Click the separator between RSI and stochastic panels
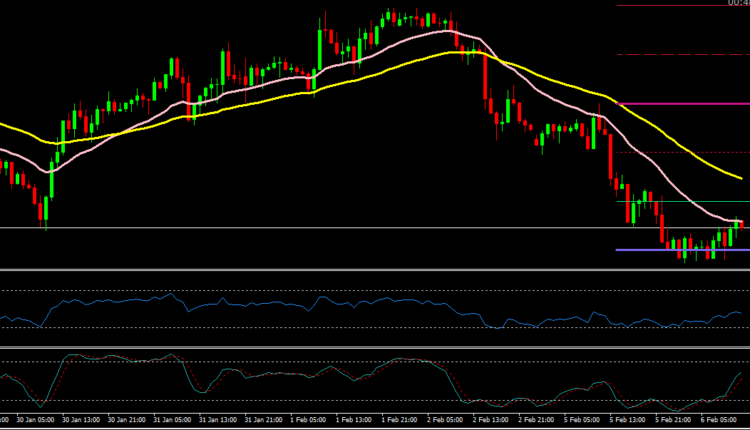750x430 pixels. pyautogui.click(x=375, y=348)
